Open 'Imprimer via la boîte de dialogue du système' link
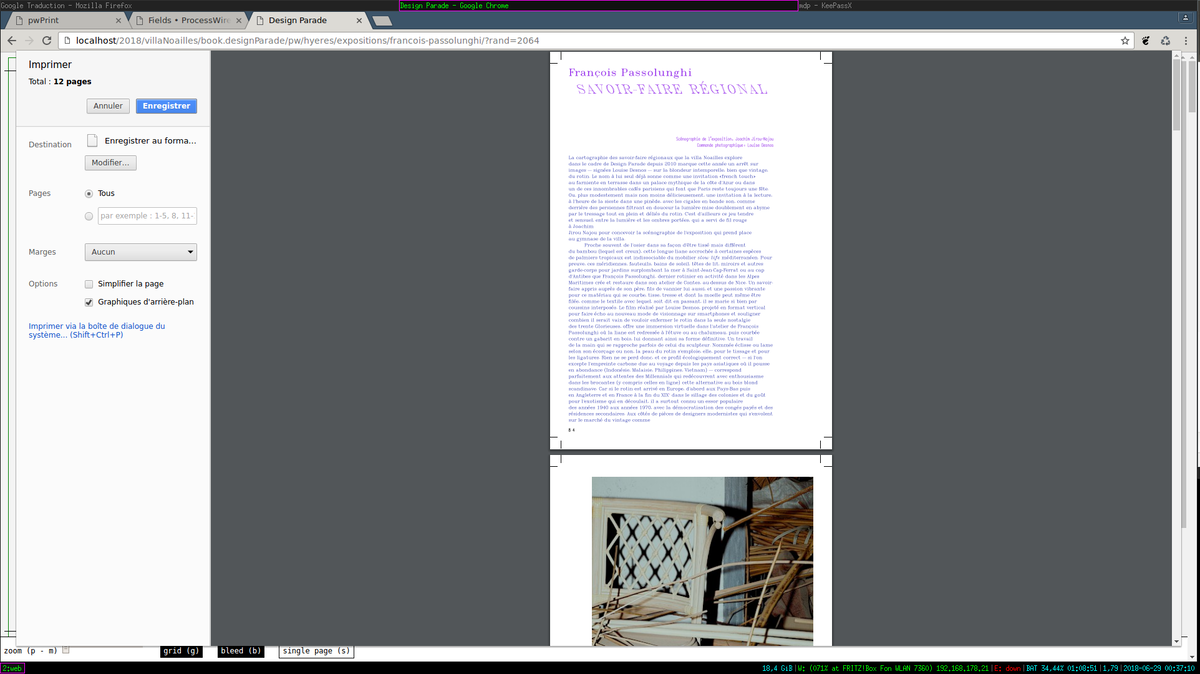The height and width of the screenshot is (674, 1200). (96, 330)
